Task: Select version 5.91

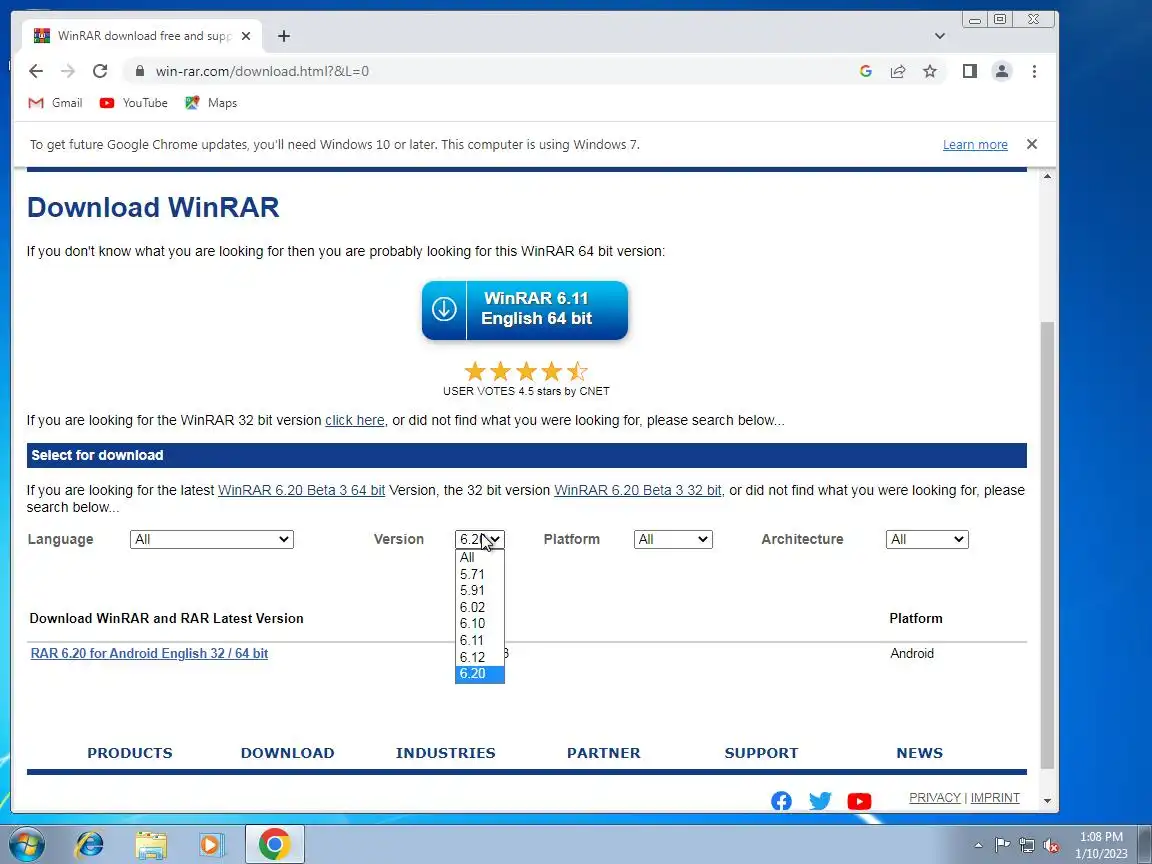Action: (480, 591)
